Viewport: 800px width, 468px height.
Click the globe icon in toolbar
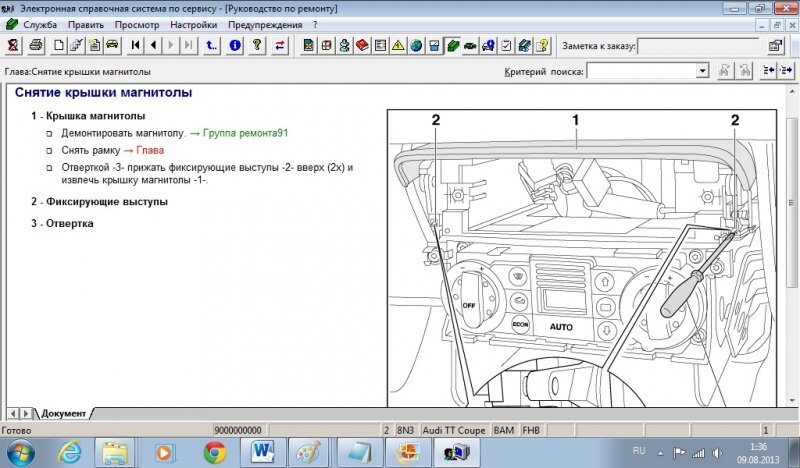point(416,45)
